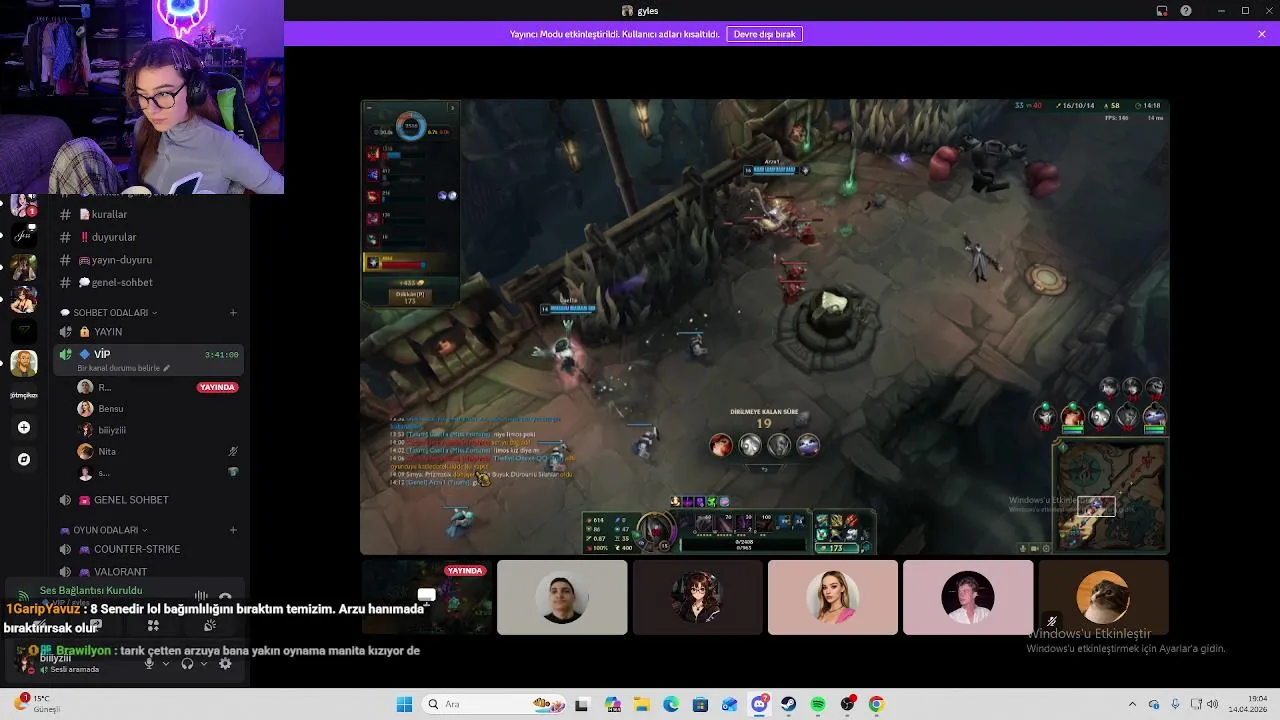
Task: Open Microsoft Store from the taskbar
Action: coord(700,704)
